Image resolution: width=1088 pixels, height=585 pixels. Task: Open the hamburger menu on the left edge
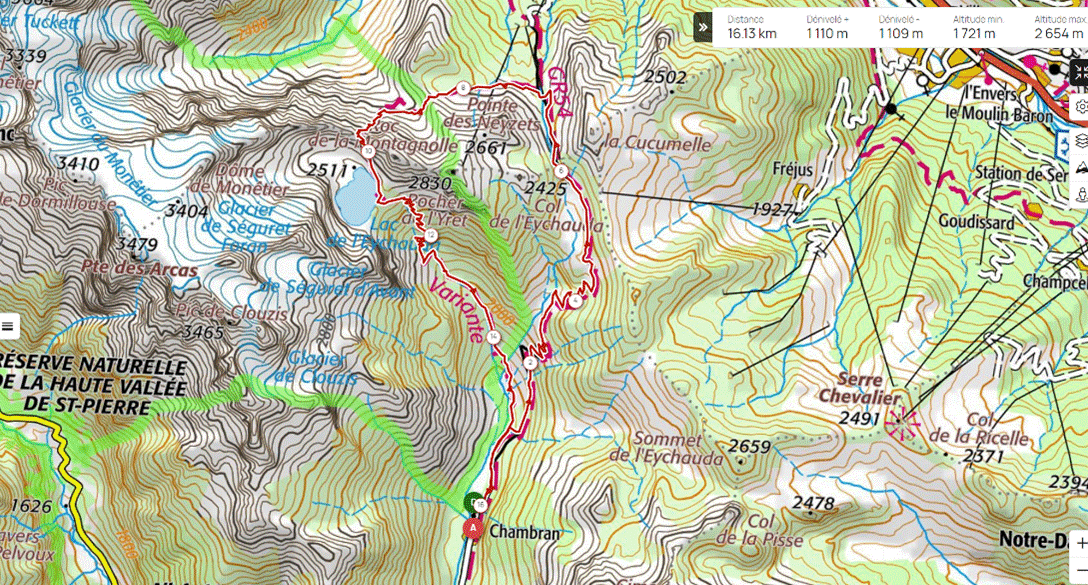pos(8,325)
